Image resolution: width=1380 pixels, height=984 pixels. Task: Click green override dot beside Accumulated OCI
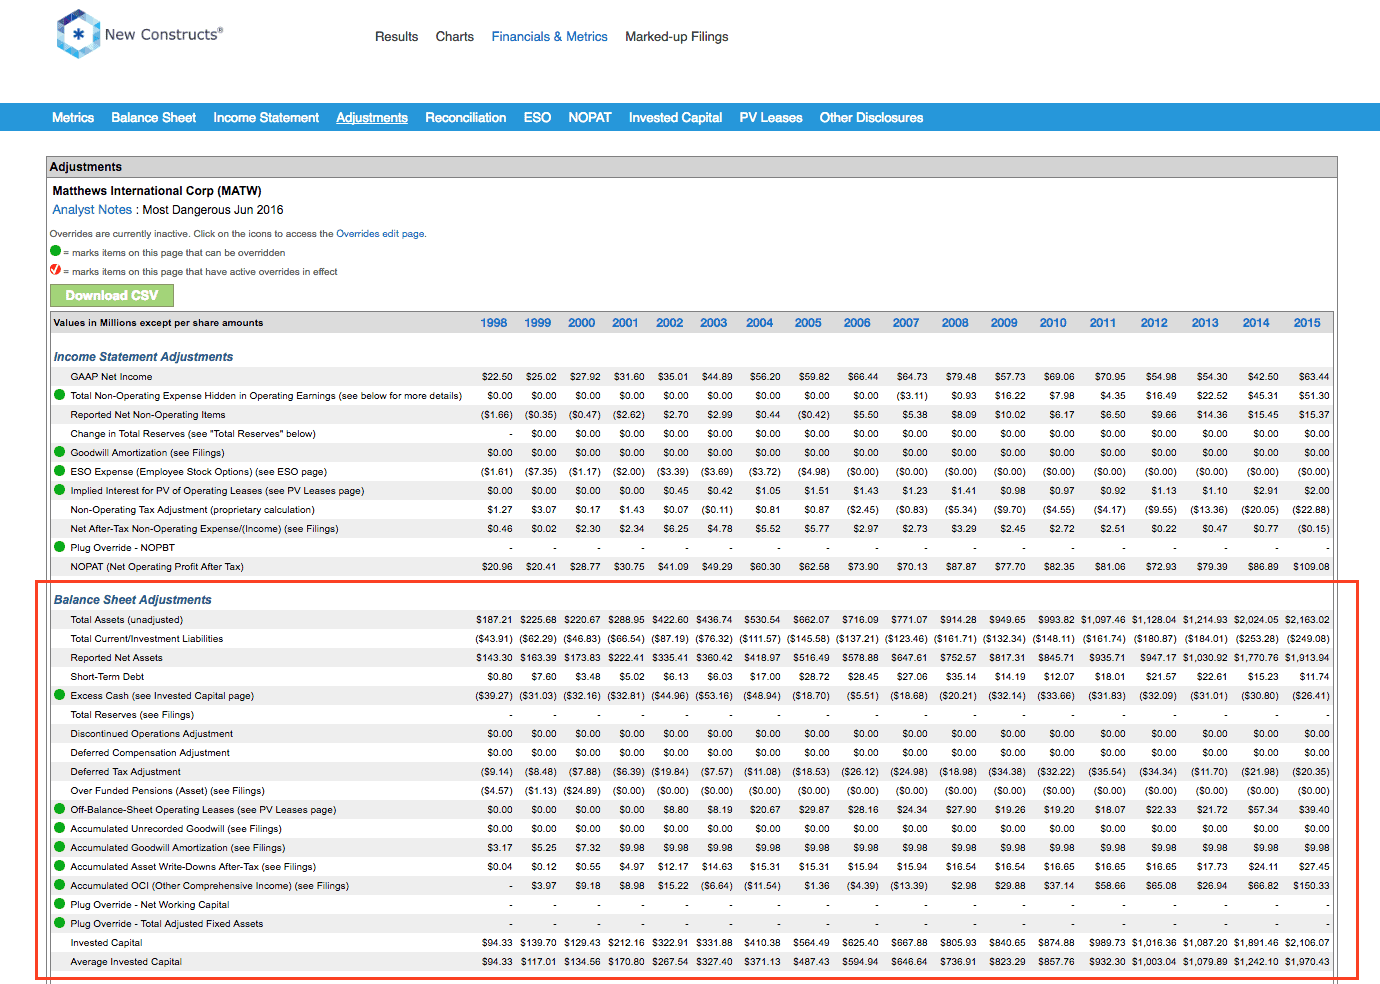point(59,885)
